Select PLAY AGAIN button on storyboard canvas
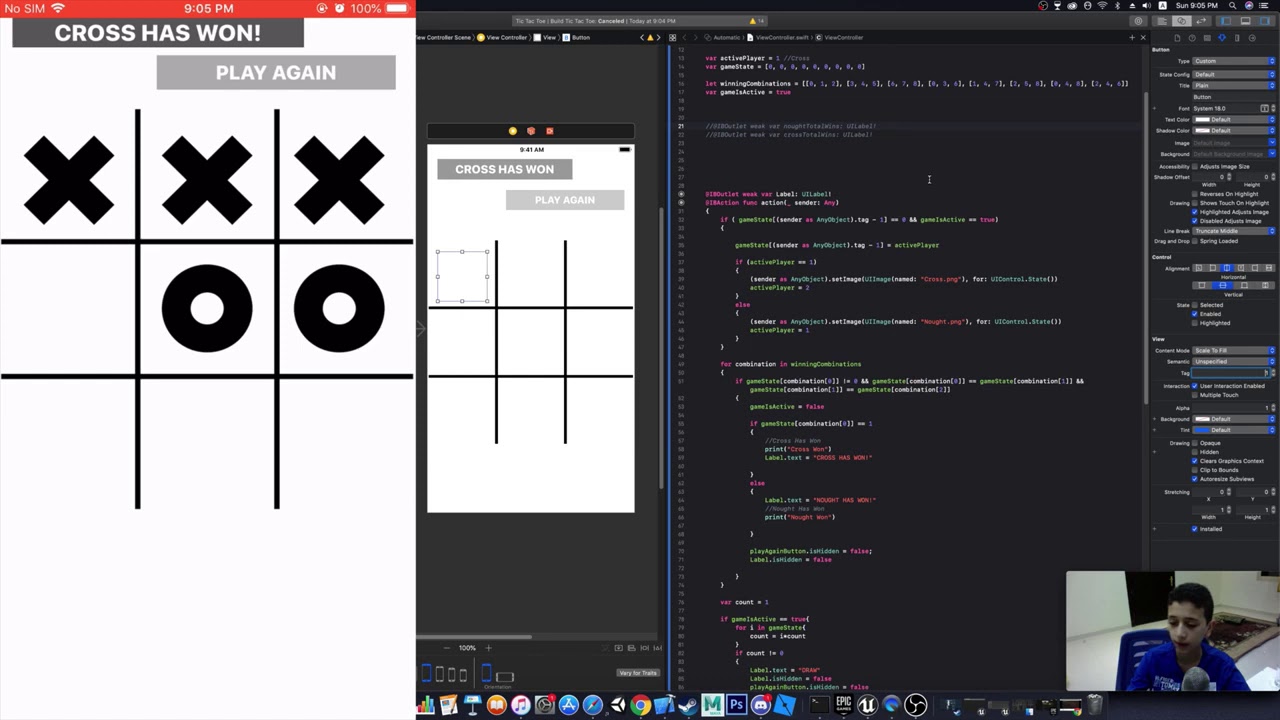This screenshot has height=720, width=1280. 565,200
